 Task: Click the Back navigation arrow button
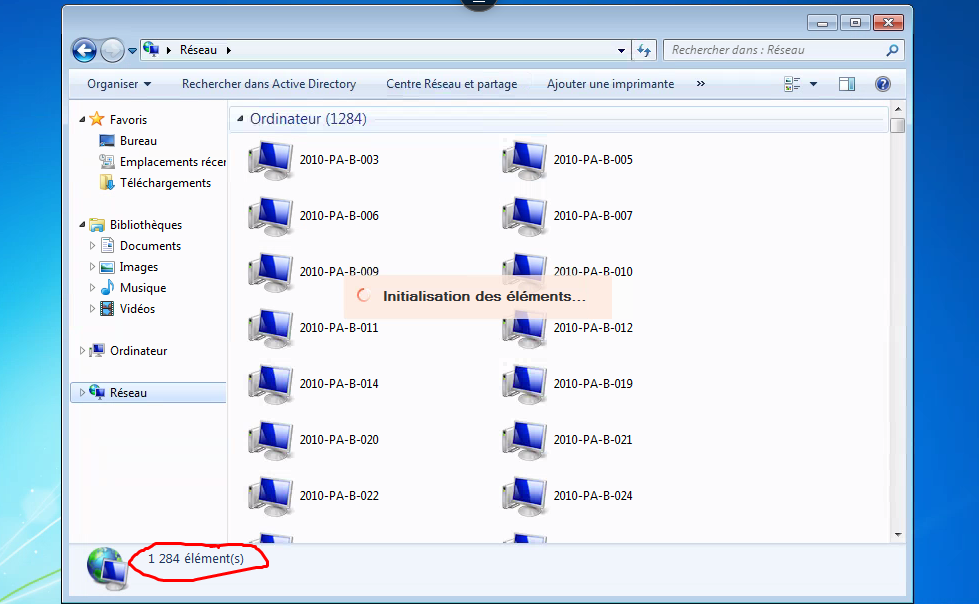(84, 50)
